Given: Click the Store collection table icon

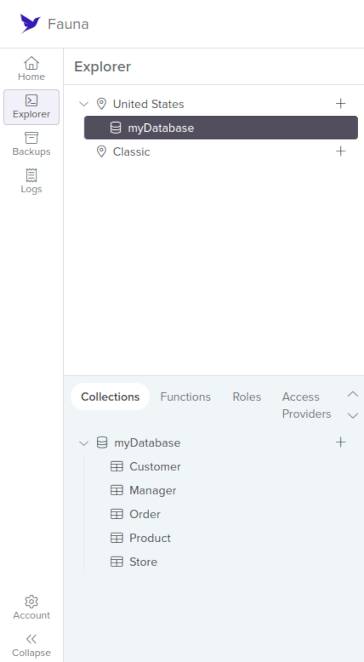Looking at the screenshot, I should click(x=117, y=562).
